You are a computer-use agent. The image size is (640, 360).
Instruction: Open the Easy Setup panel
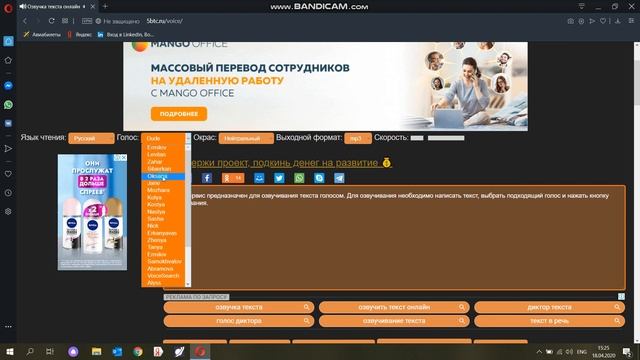pyautogui.click(x=631, y=21)
